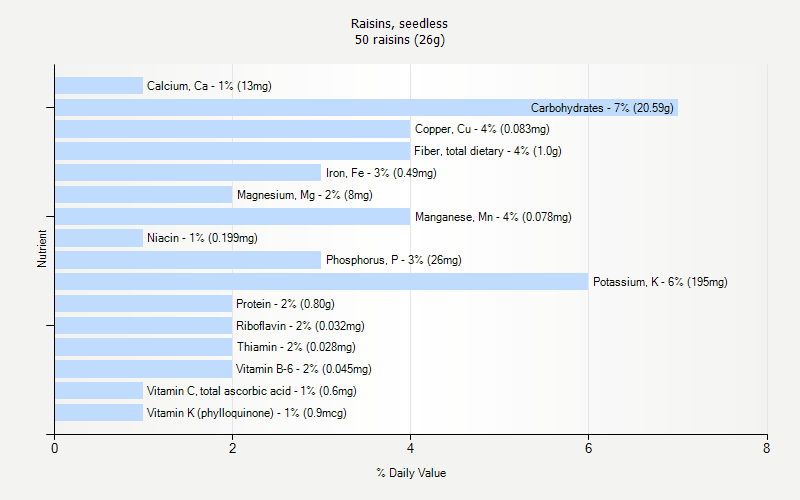Click the Calcium, Ca - 1% (13mg) label
This screenshot has width=800, height=500.
point(209,86)
